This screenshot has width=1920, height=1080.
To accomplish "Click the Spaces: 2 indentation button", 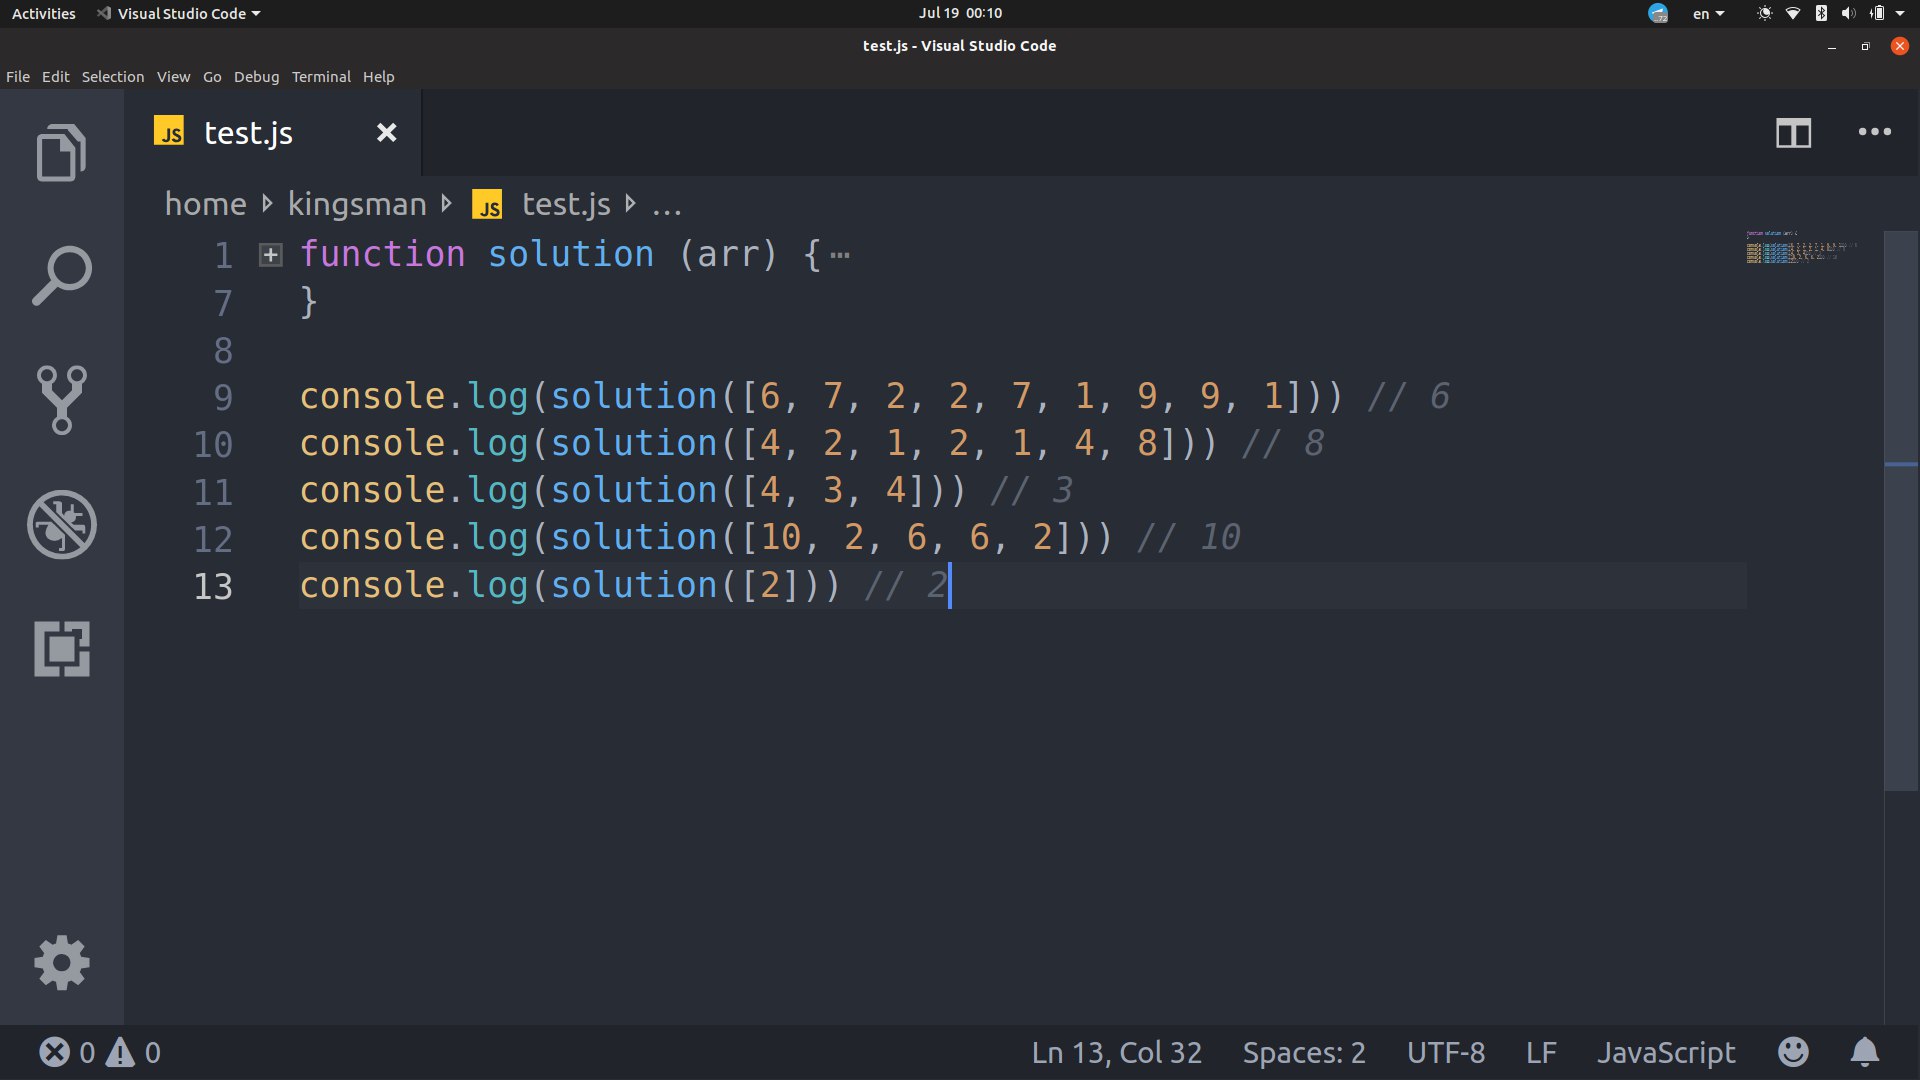I will pyautogui.click(x=1303, y=1052).
